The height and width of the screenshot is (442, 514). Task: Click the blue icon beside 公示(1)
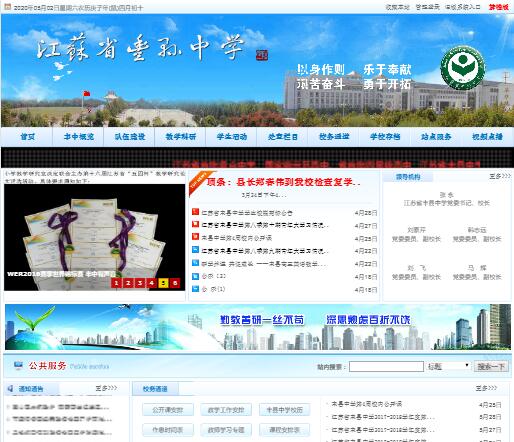click(x=195, y=289)
